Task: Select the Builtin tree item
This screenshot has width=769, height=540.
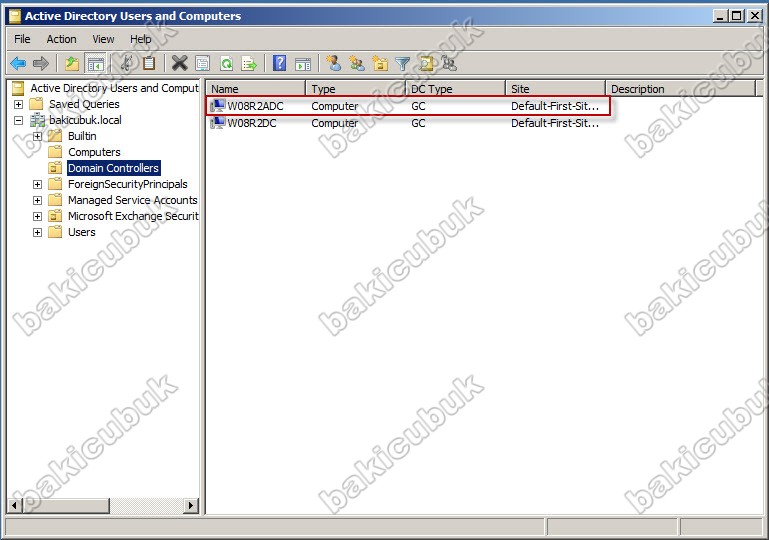Action: 82,136
